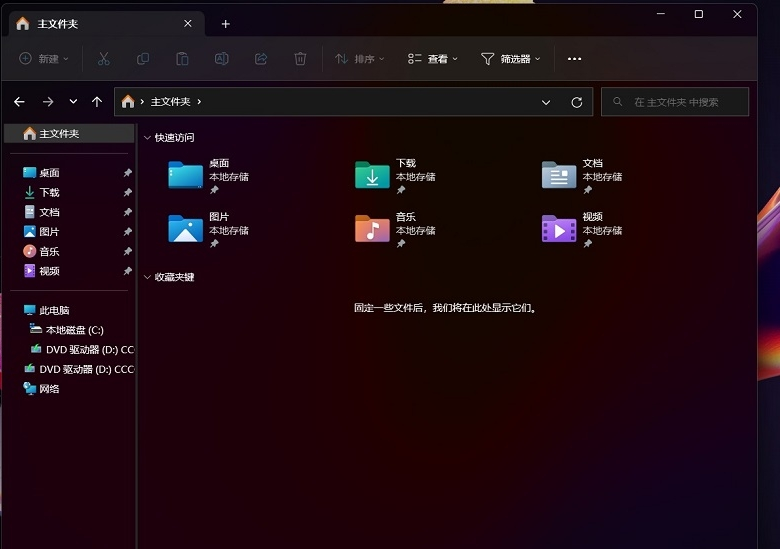Click pin icon next to sidebar 视频

click(127, 271)
